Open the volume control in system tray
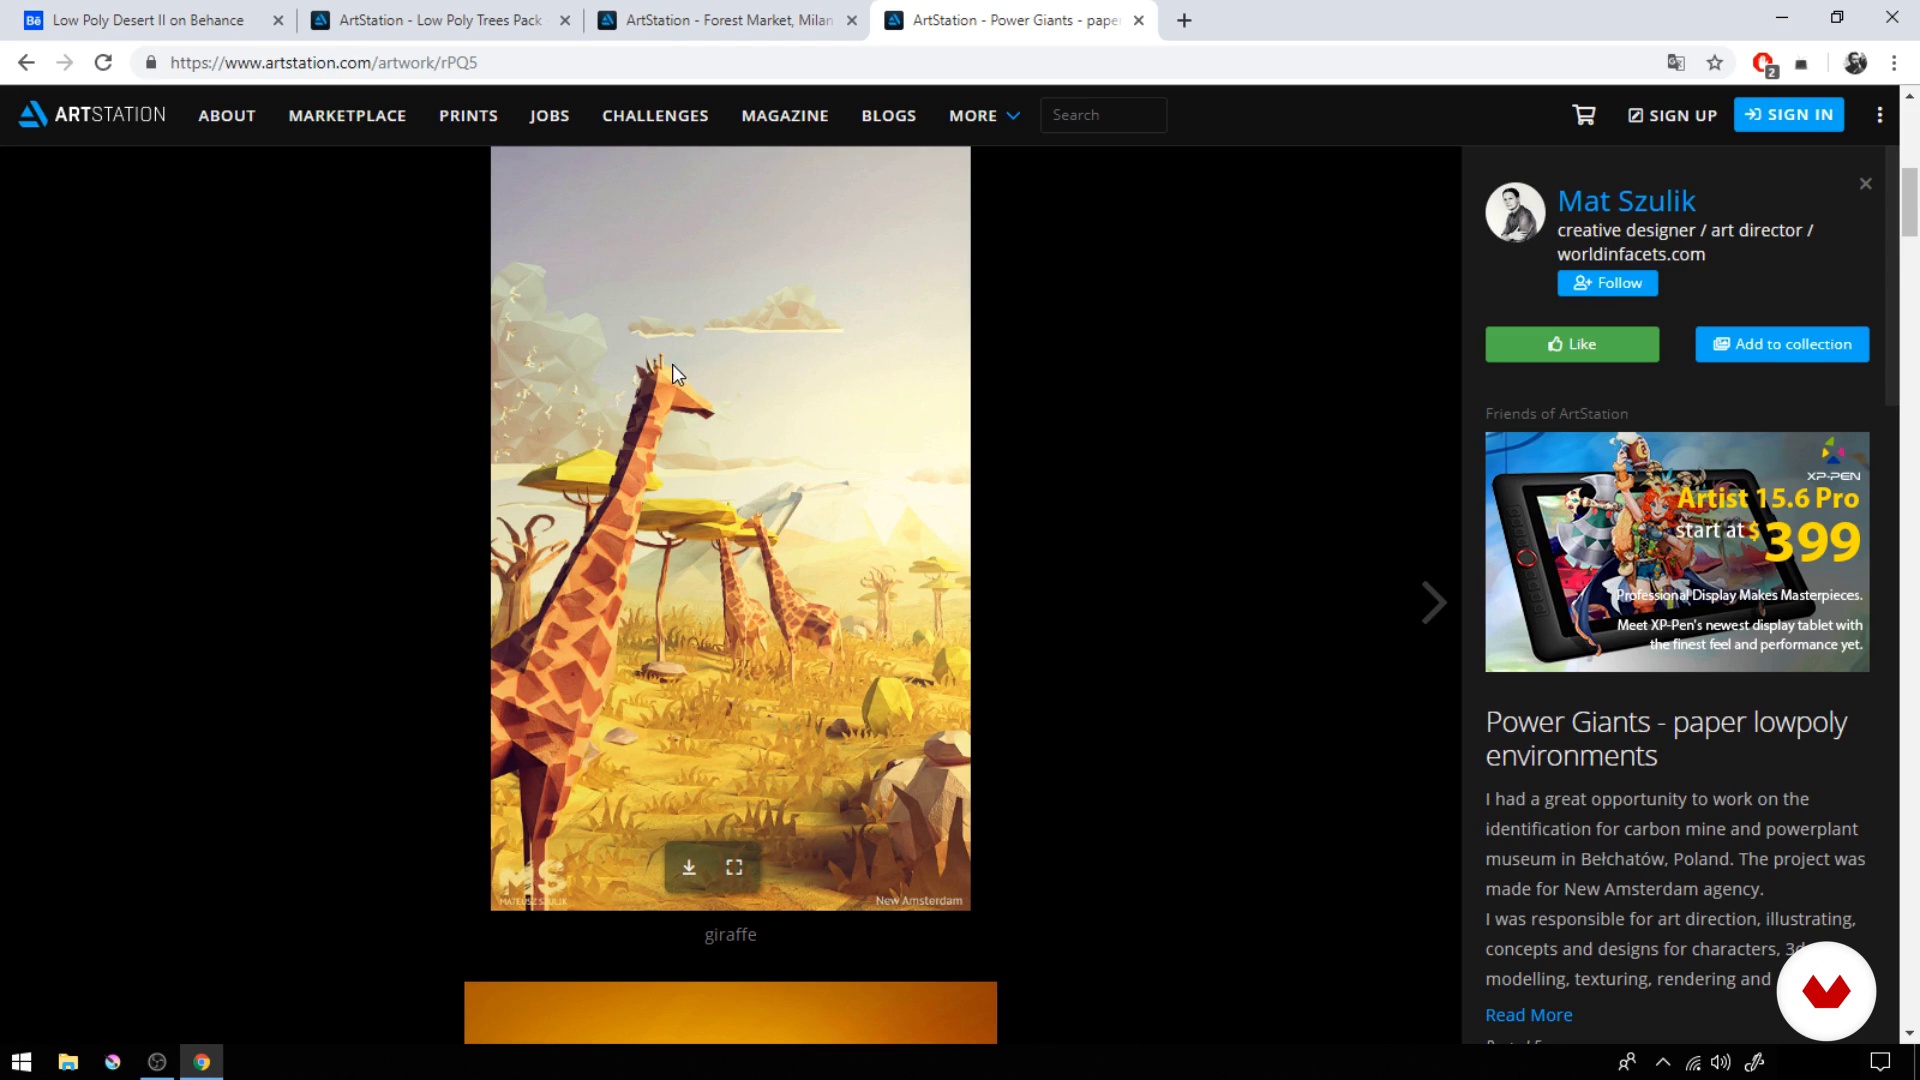Image resolution: width=1920 pixels, height=1080 pixels. pyautogui.click(x=1720, y=1062)
